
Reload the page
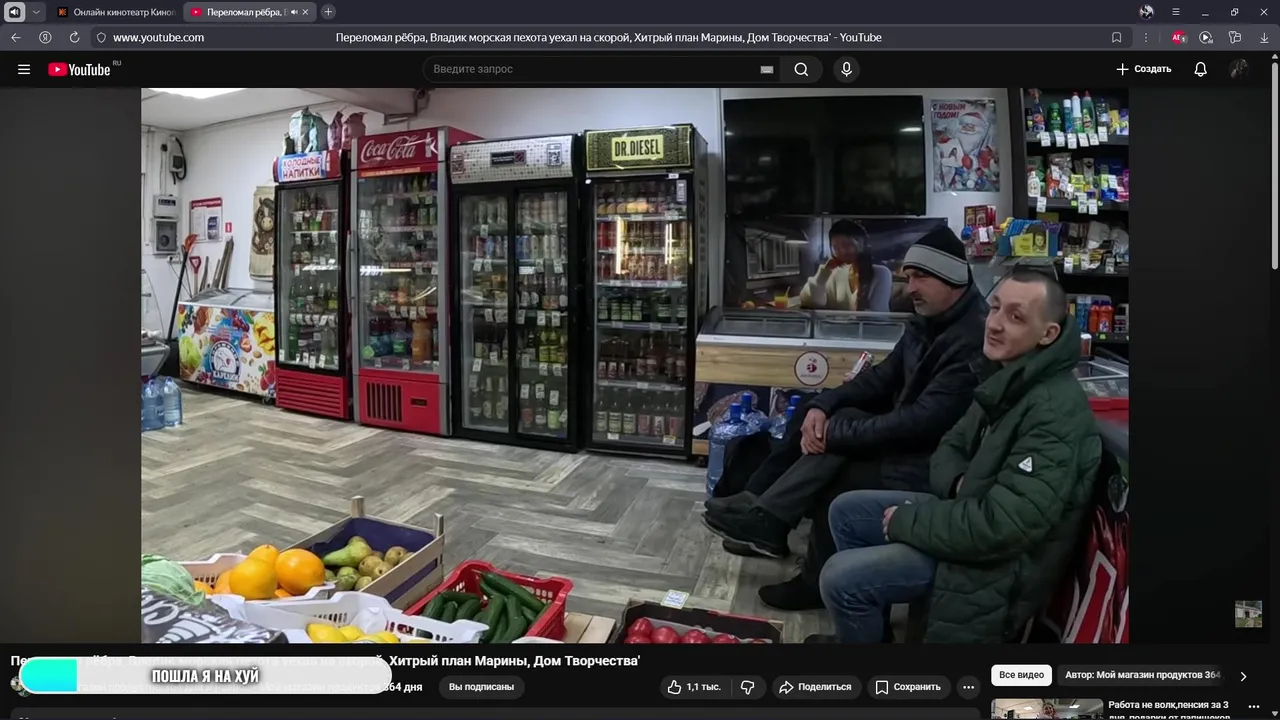(x=74, y=37)
